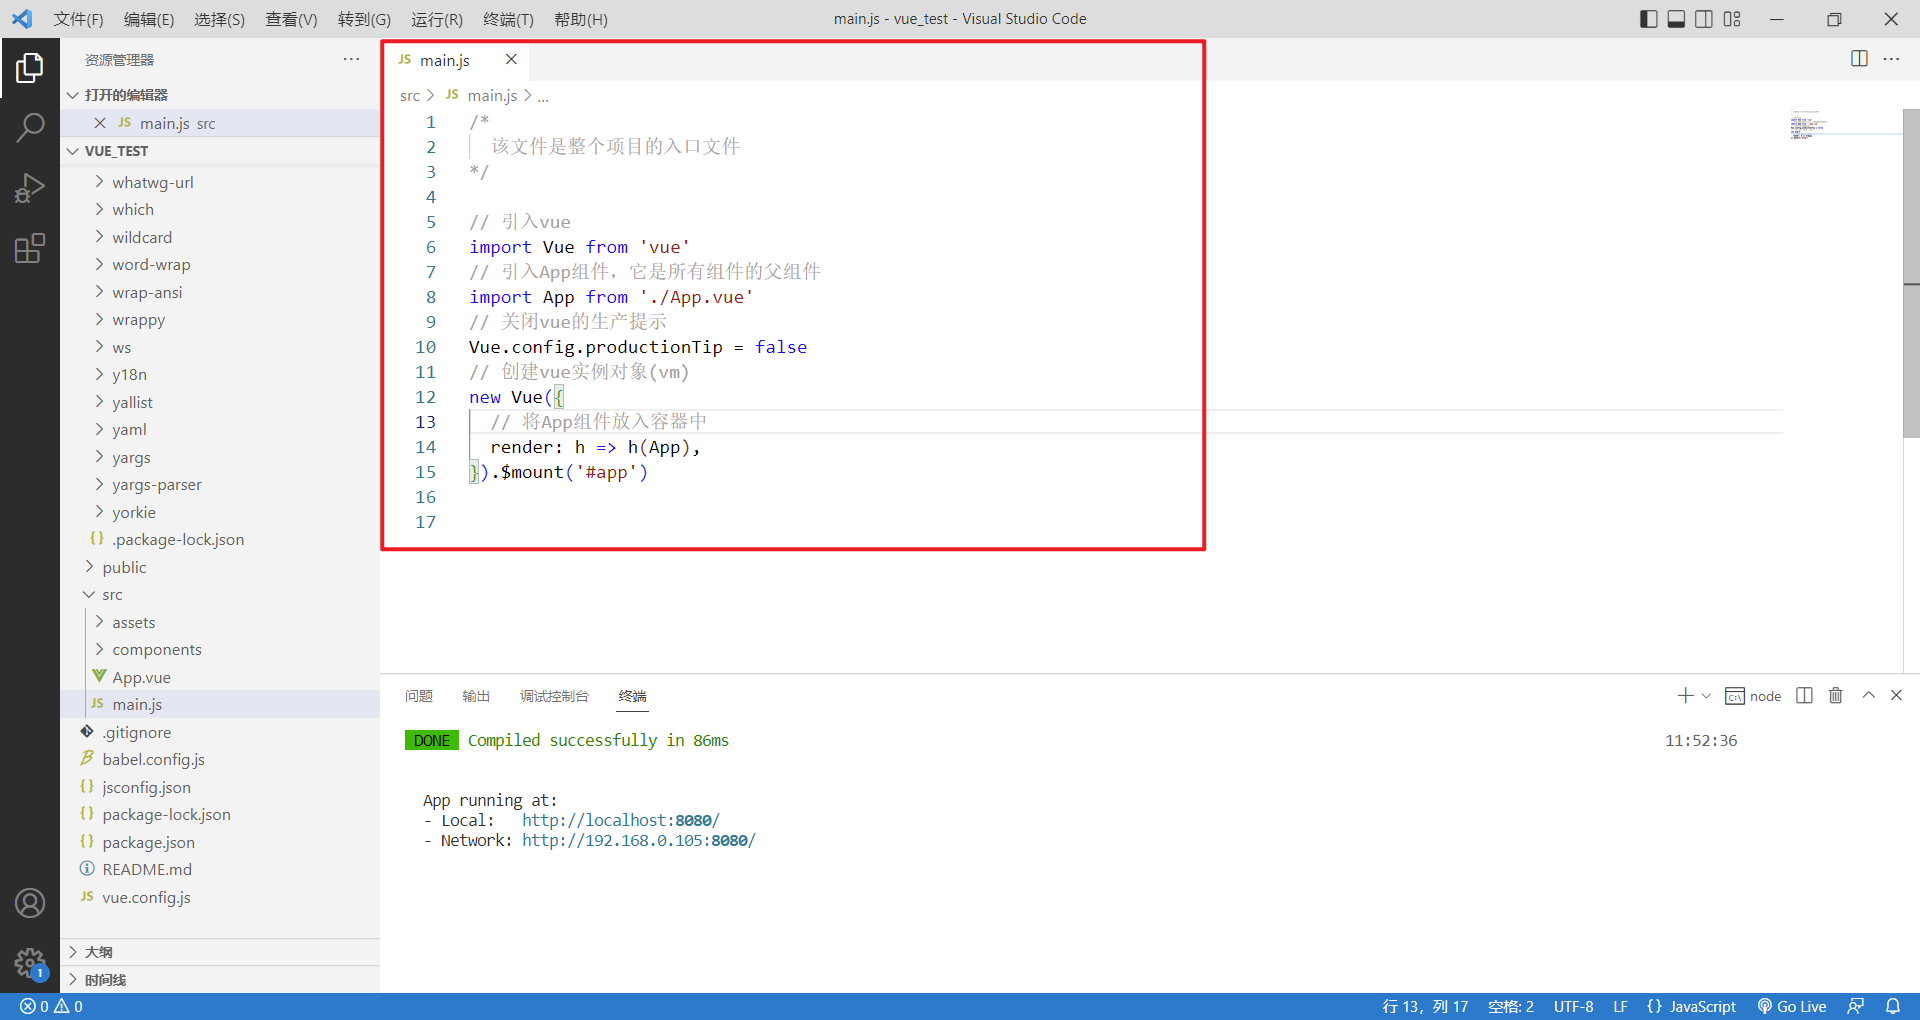Open notifications bell in status bar
This screenshot has width=1920, height=1020.
(1893, 1006)
